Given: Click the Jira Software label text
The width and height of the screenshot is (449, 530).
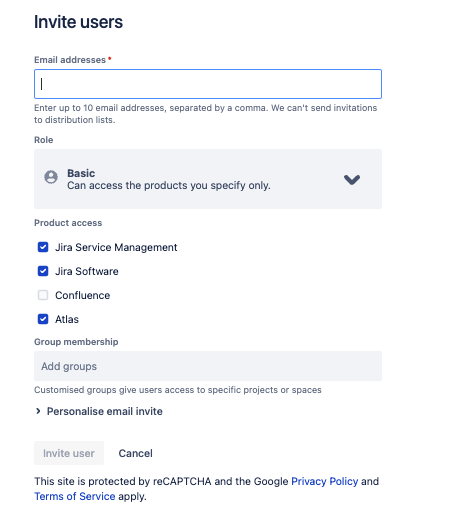Looking at the screenshot, I should [x=87, y=271].
